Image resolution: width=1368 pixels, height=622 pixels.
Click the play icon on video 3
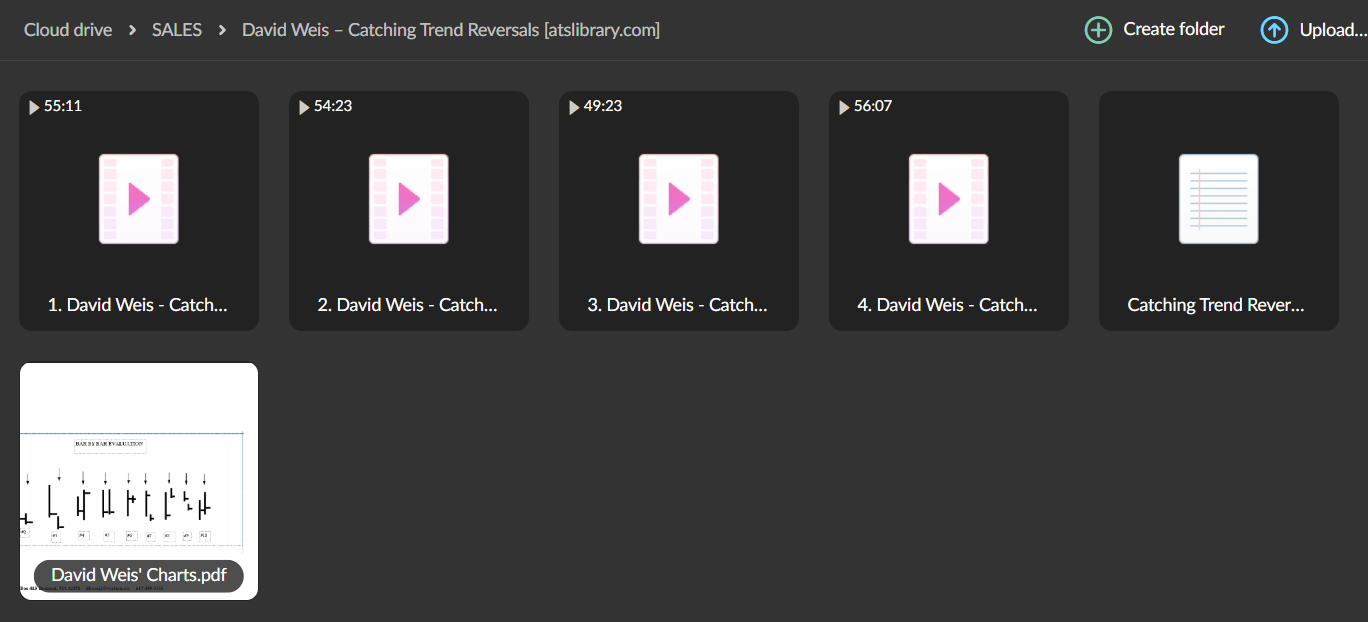[x=678, y=199]
